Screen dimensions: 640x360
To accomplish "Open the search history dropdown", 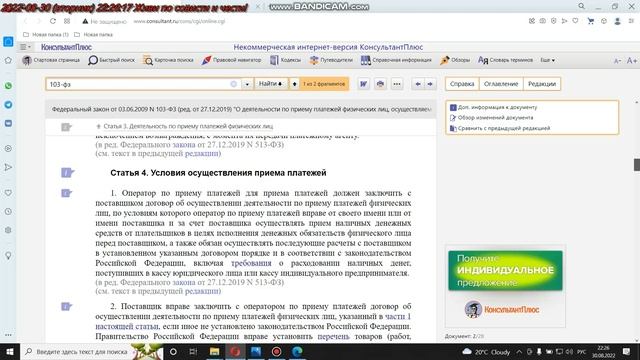I will [247, 84].
